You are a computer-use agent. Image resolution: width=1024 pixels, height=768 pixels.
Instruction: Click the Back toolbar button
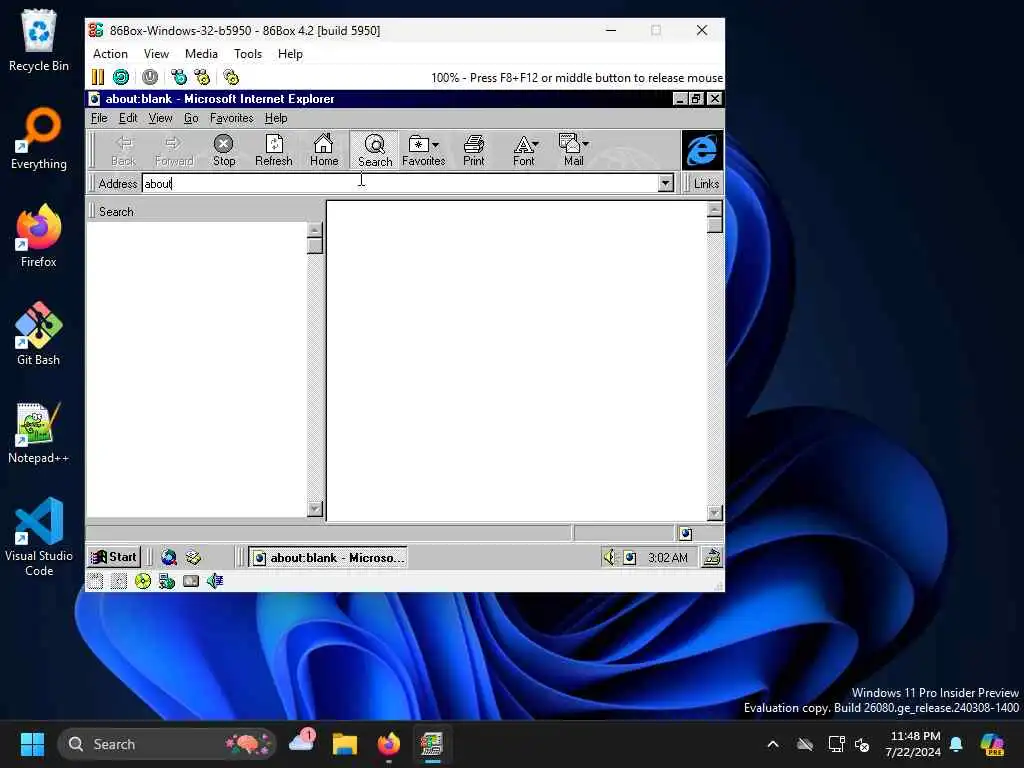click(x=123, y=150)
